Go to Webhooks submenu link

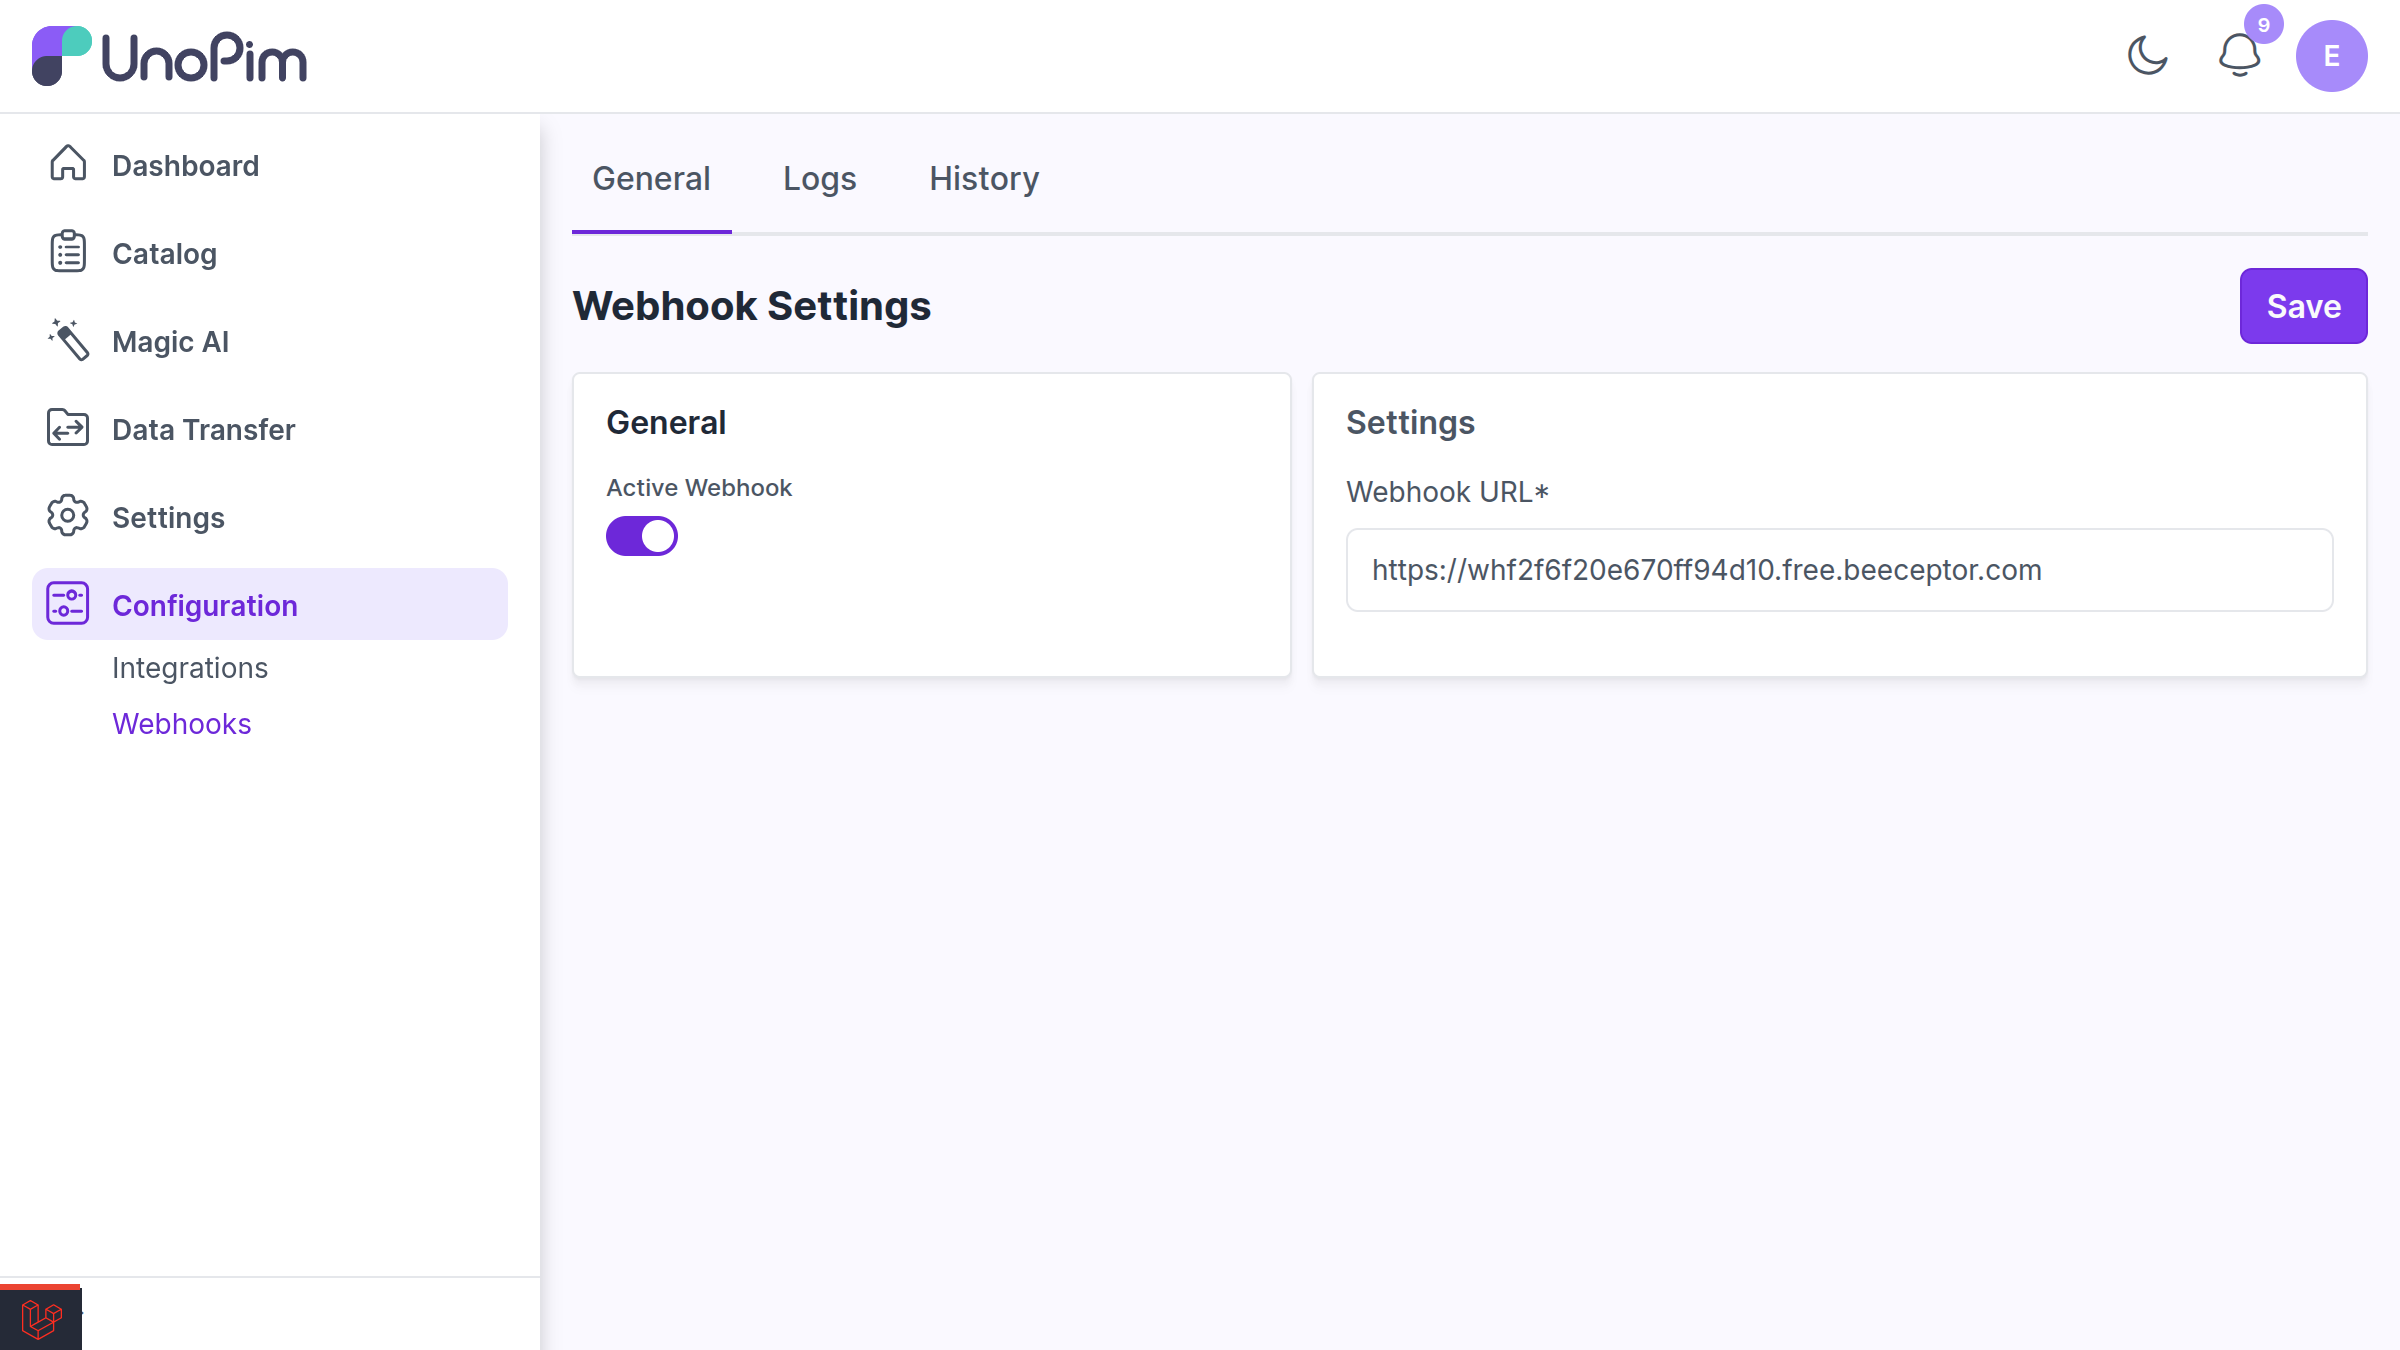tap(182, 724)
